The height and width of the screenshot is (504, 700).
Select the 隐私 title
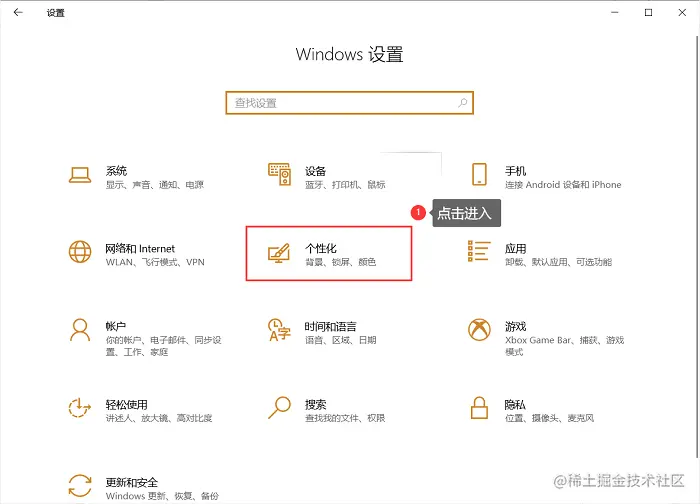tap(515, 404)
